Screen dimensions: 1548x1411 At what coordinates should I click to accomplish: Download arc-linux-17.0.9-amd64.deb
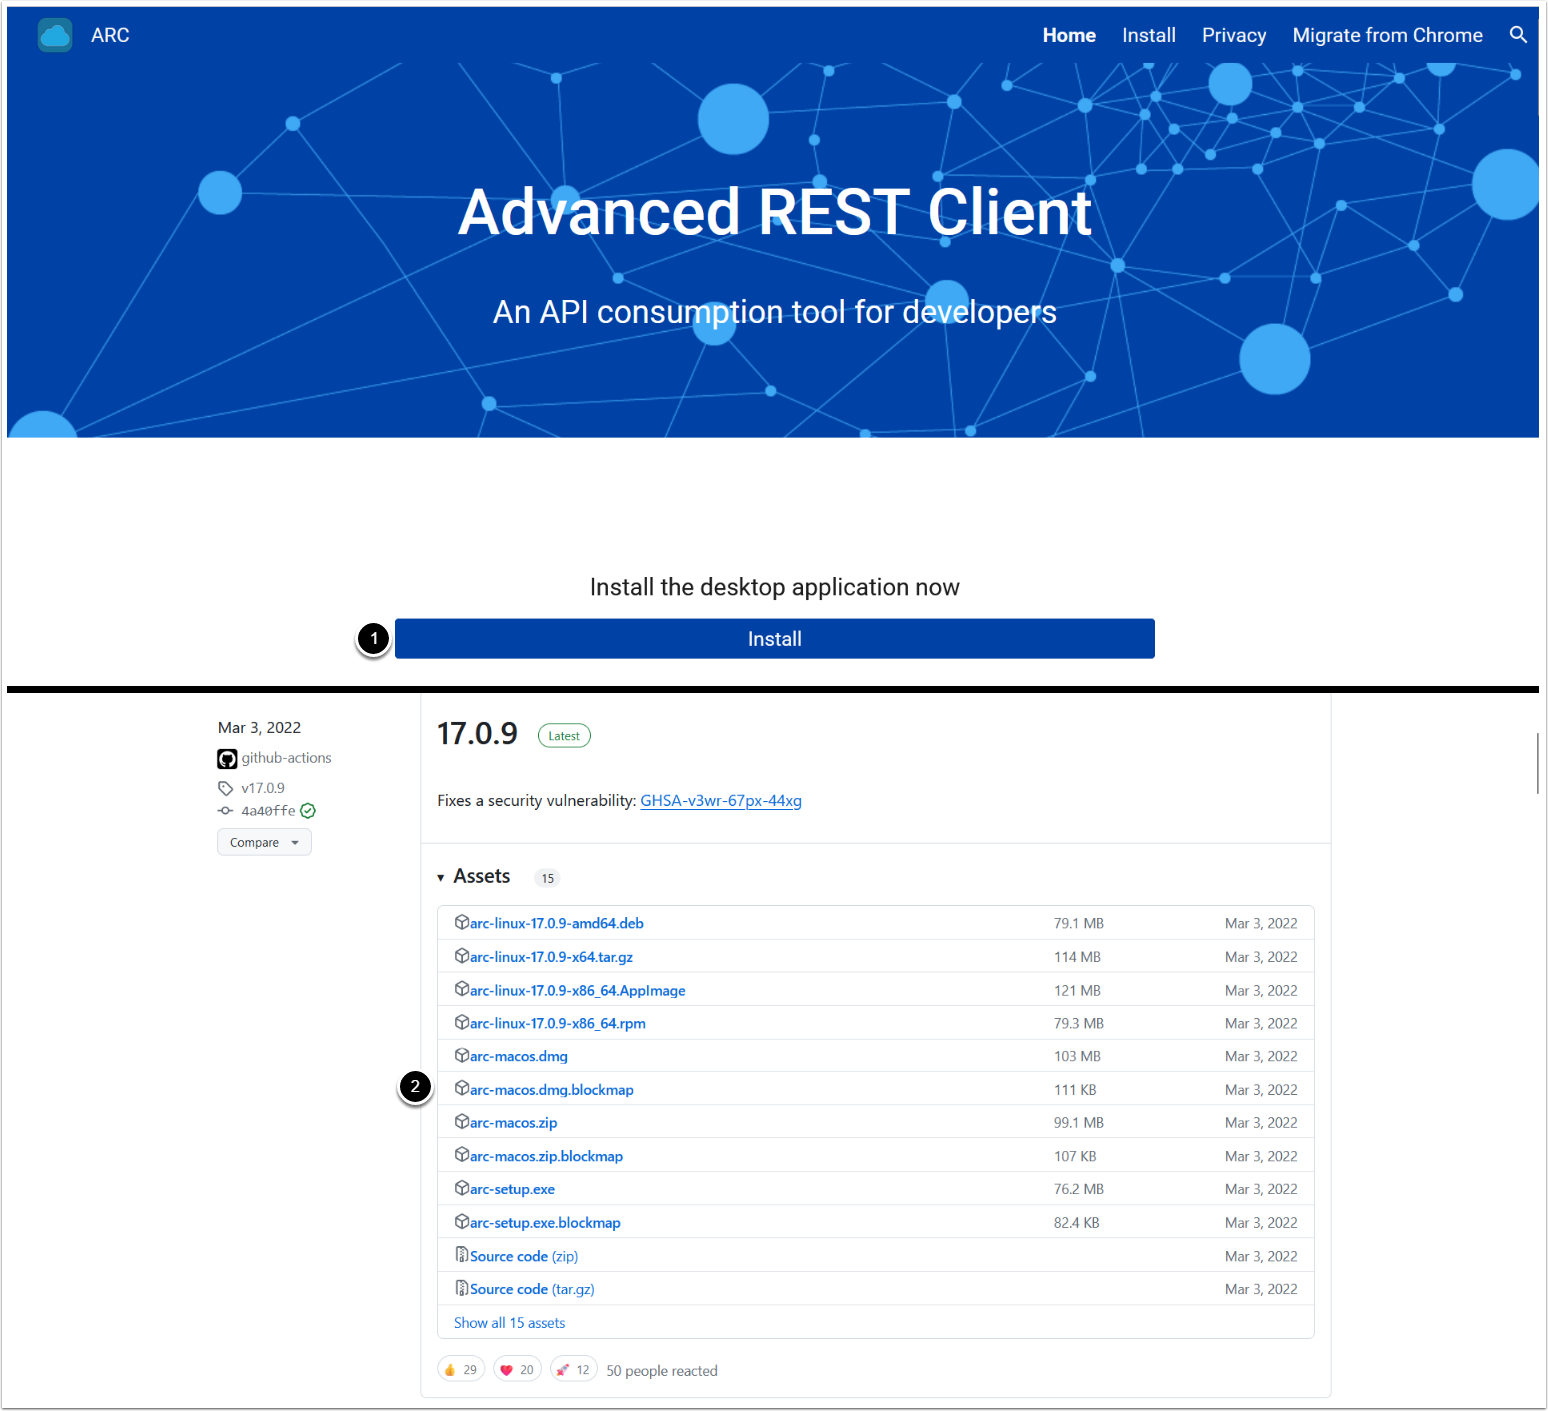pyautogui.click(x=557, y=923)
